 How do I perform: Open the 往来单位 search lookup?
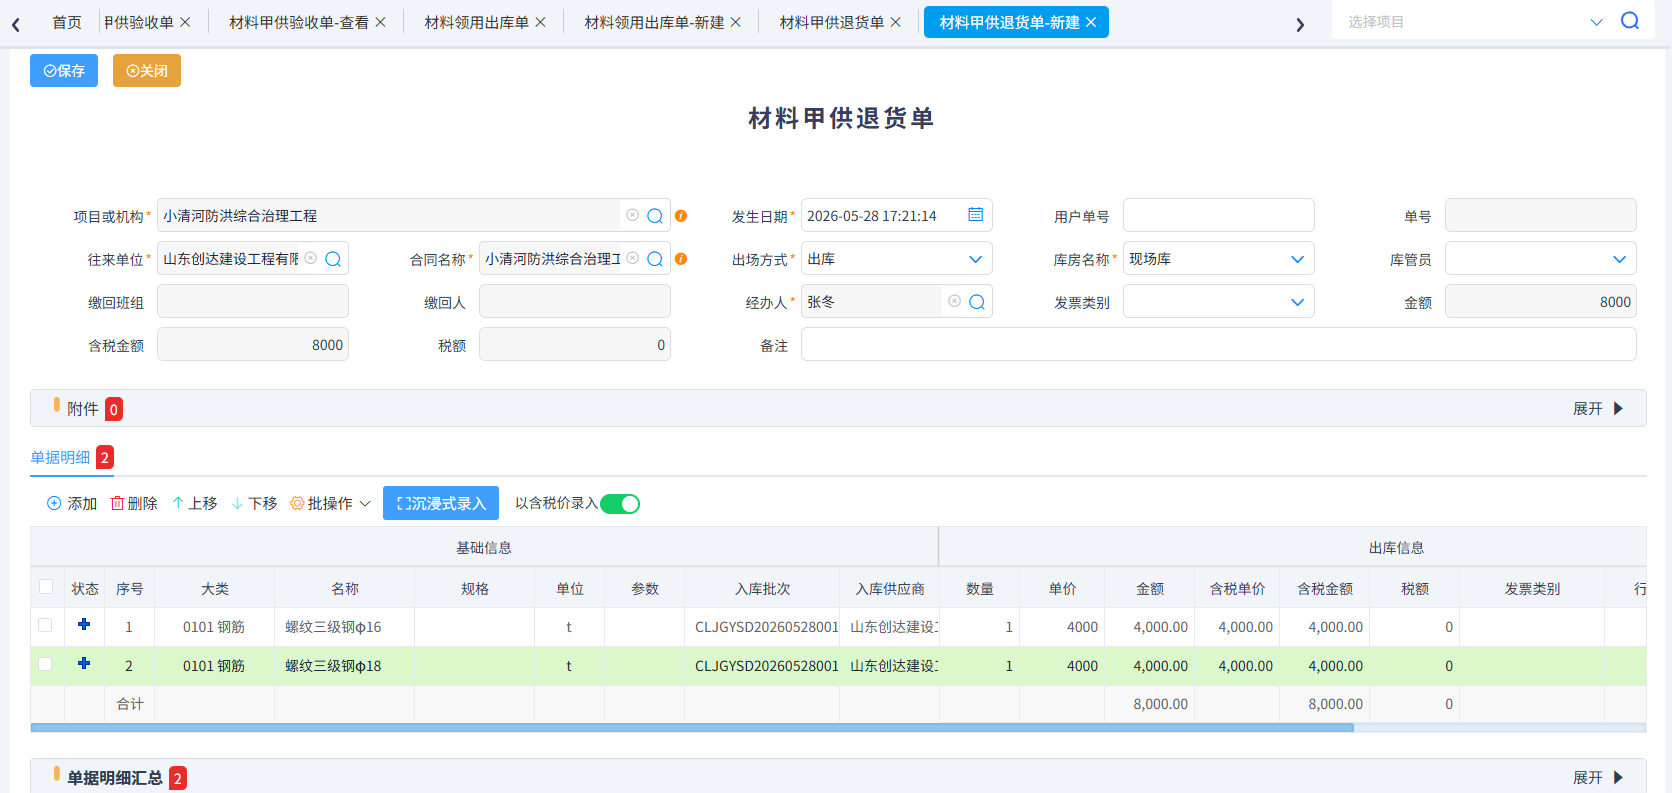[x=333, y=259]
